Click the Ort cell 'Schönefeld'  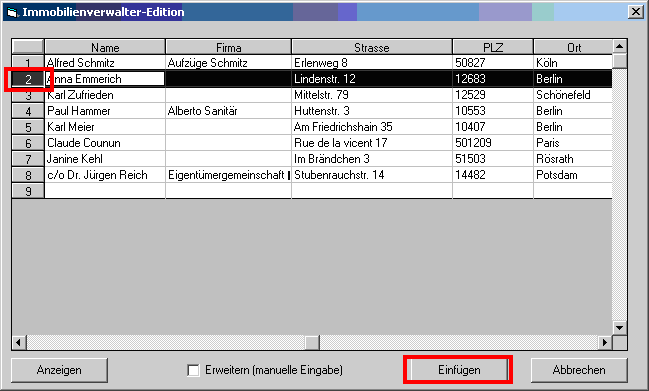[573, 95]
